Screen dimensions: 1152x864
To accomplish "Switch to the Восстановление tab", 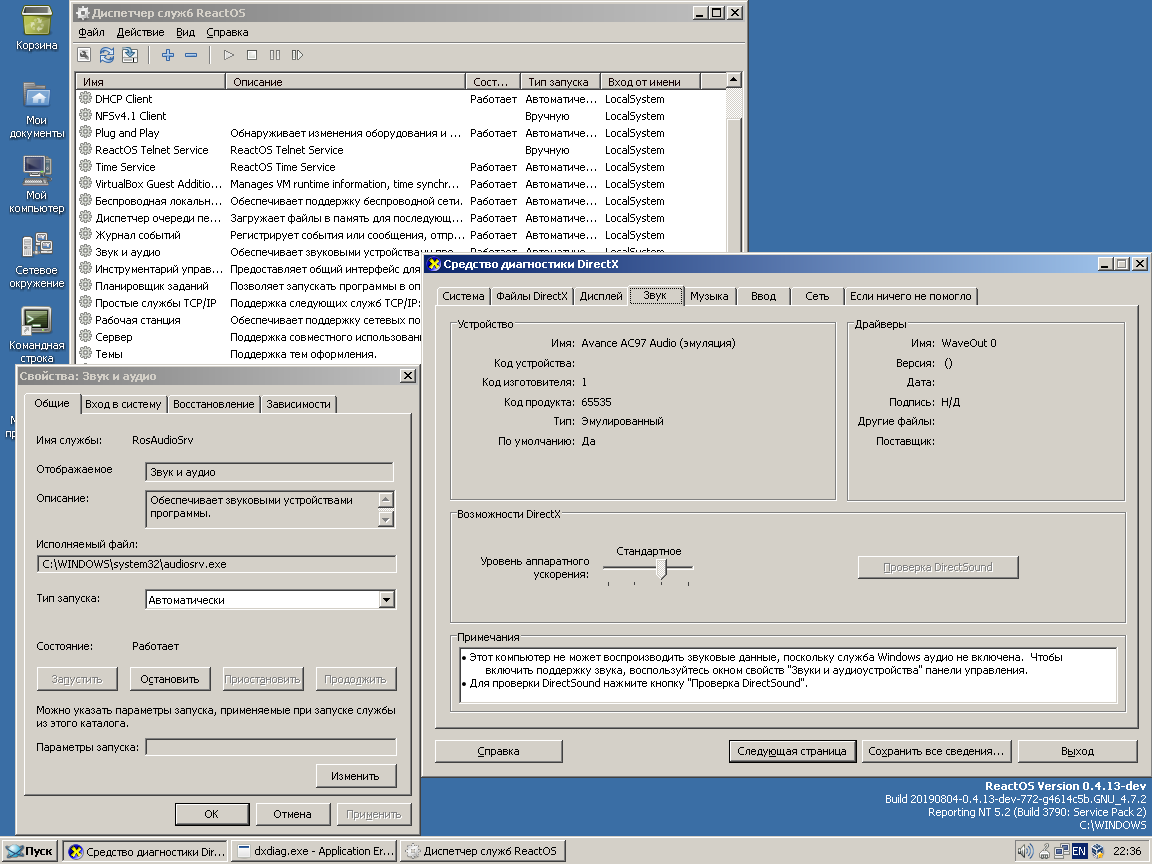I will coord(214,404).
